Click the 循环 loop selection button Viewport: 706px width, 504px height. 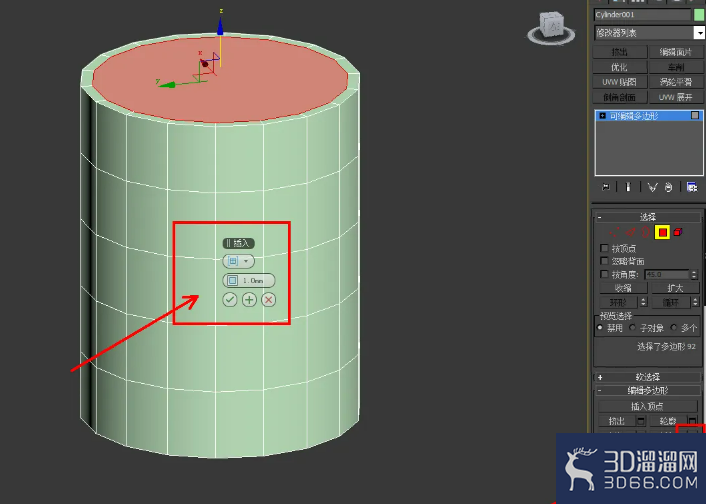click(x=671, y=302)
